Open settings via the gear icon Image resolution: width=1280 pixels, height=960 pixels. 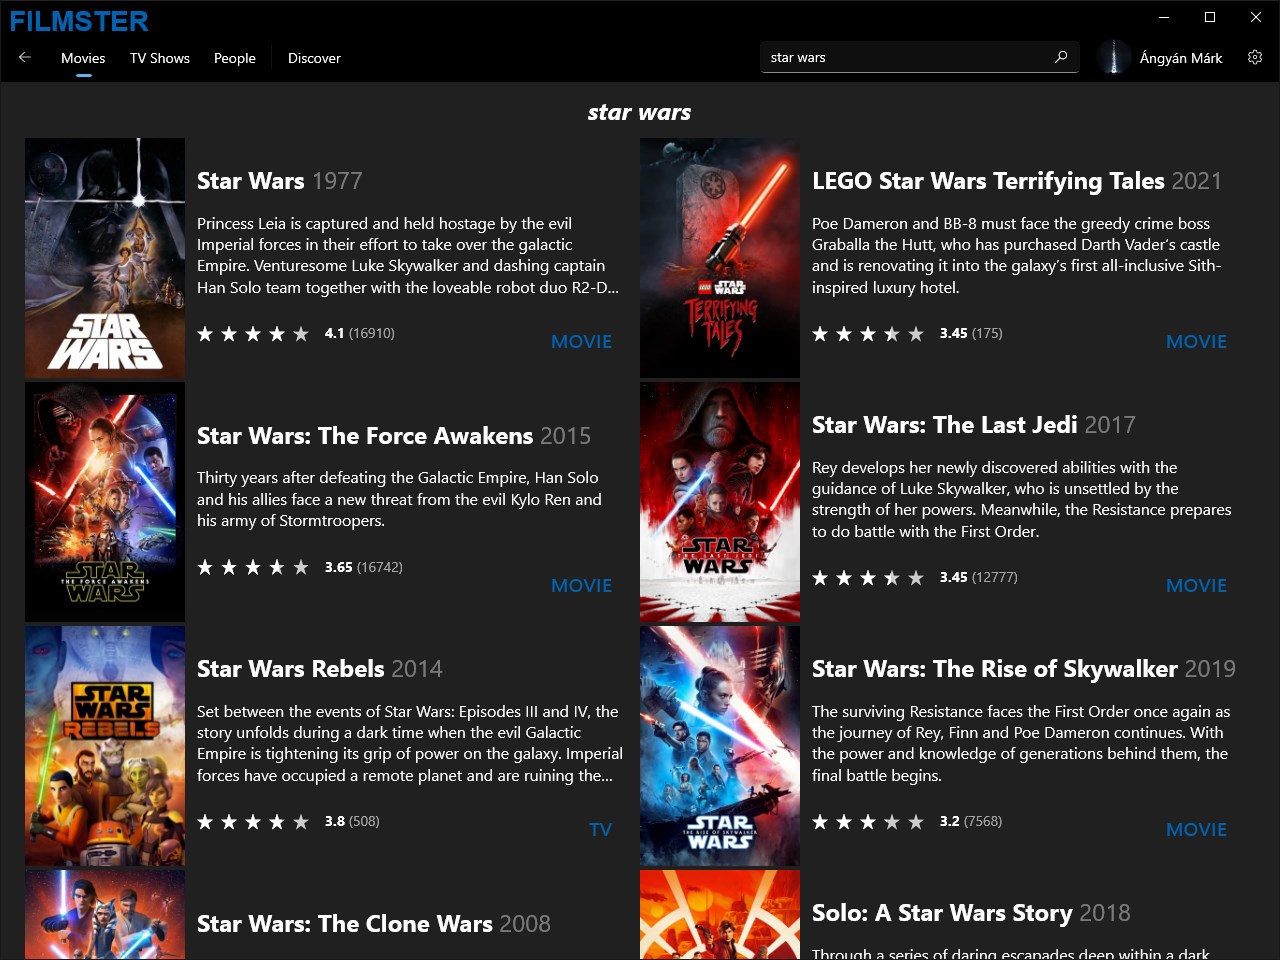pos(1255,58)
